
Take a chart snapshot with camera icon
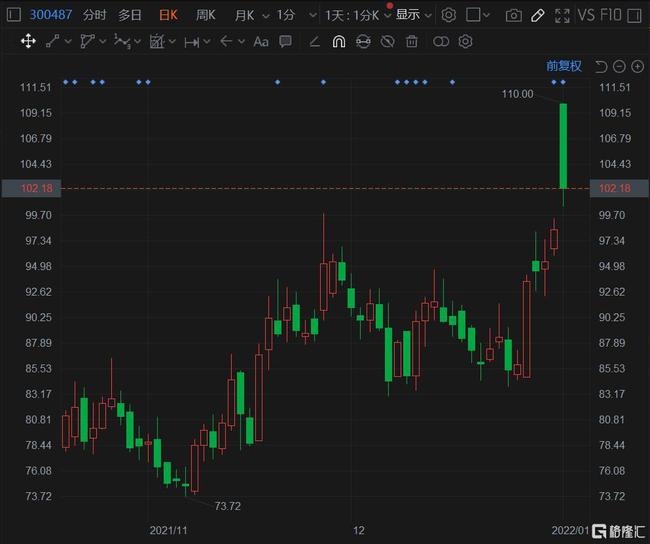coord(514,16)
